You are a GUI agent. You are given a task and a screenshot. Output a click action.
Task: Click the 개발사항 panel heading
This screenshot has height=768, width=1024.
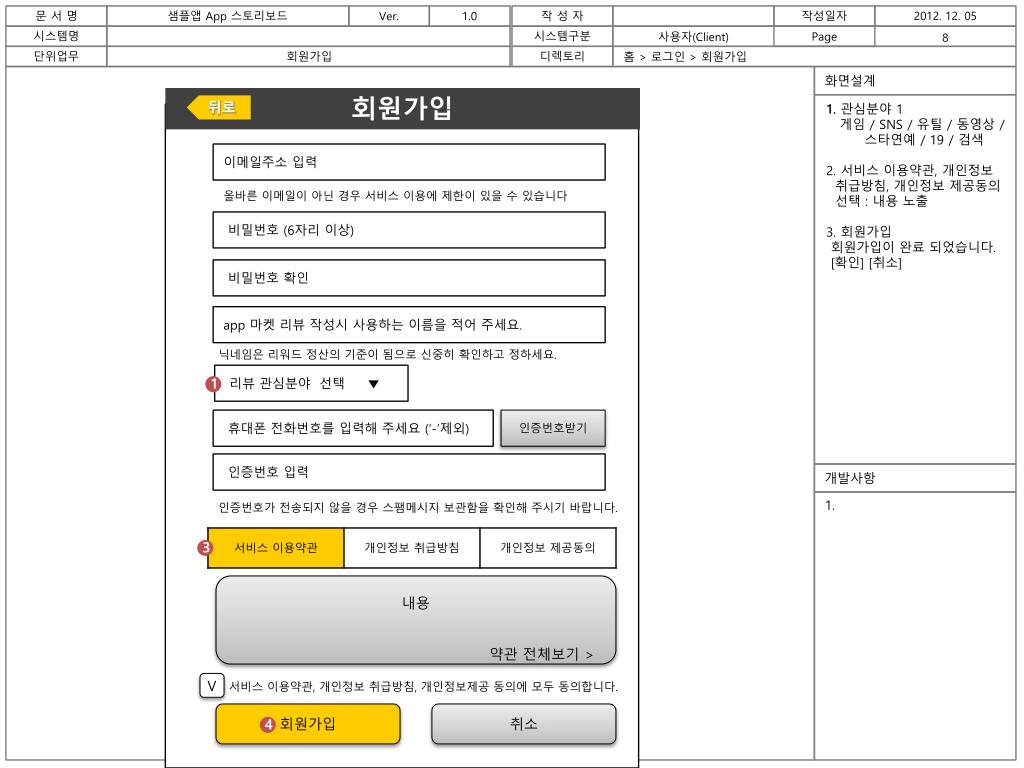point(850,478)
